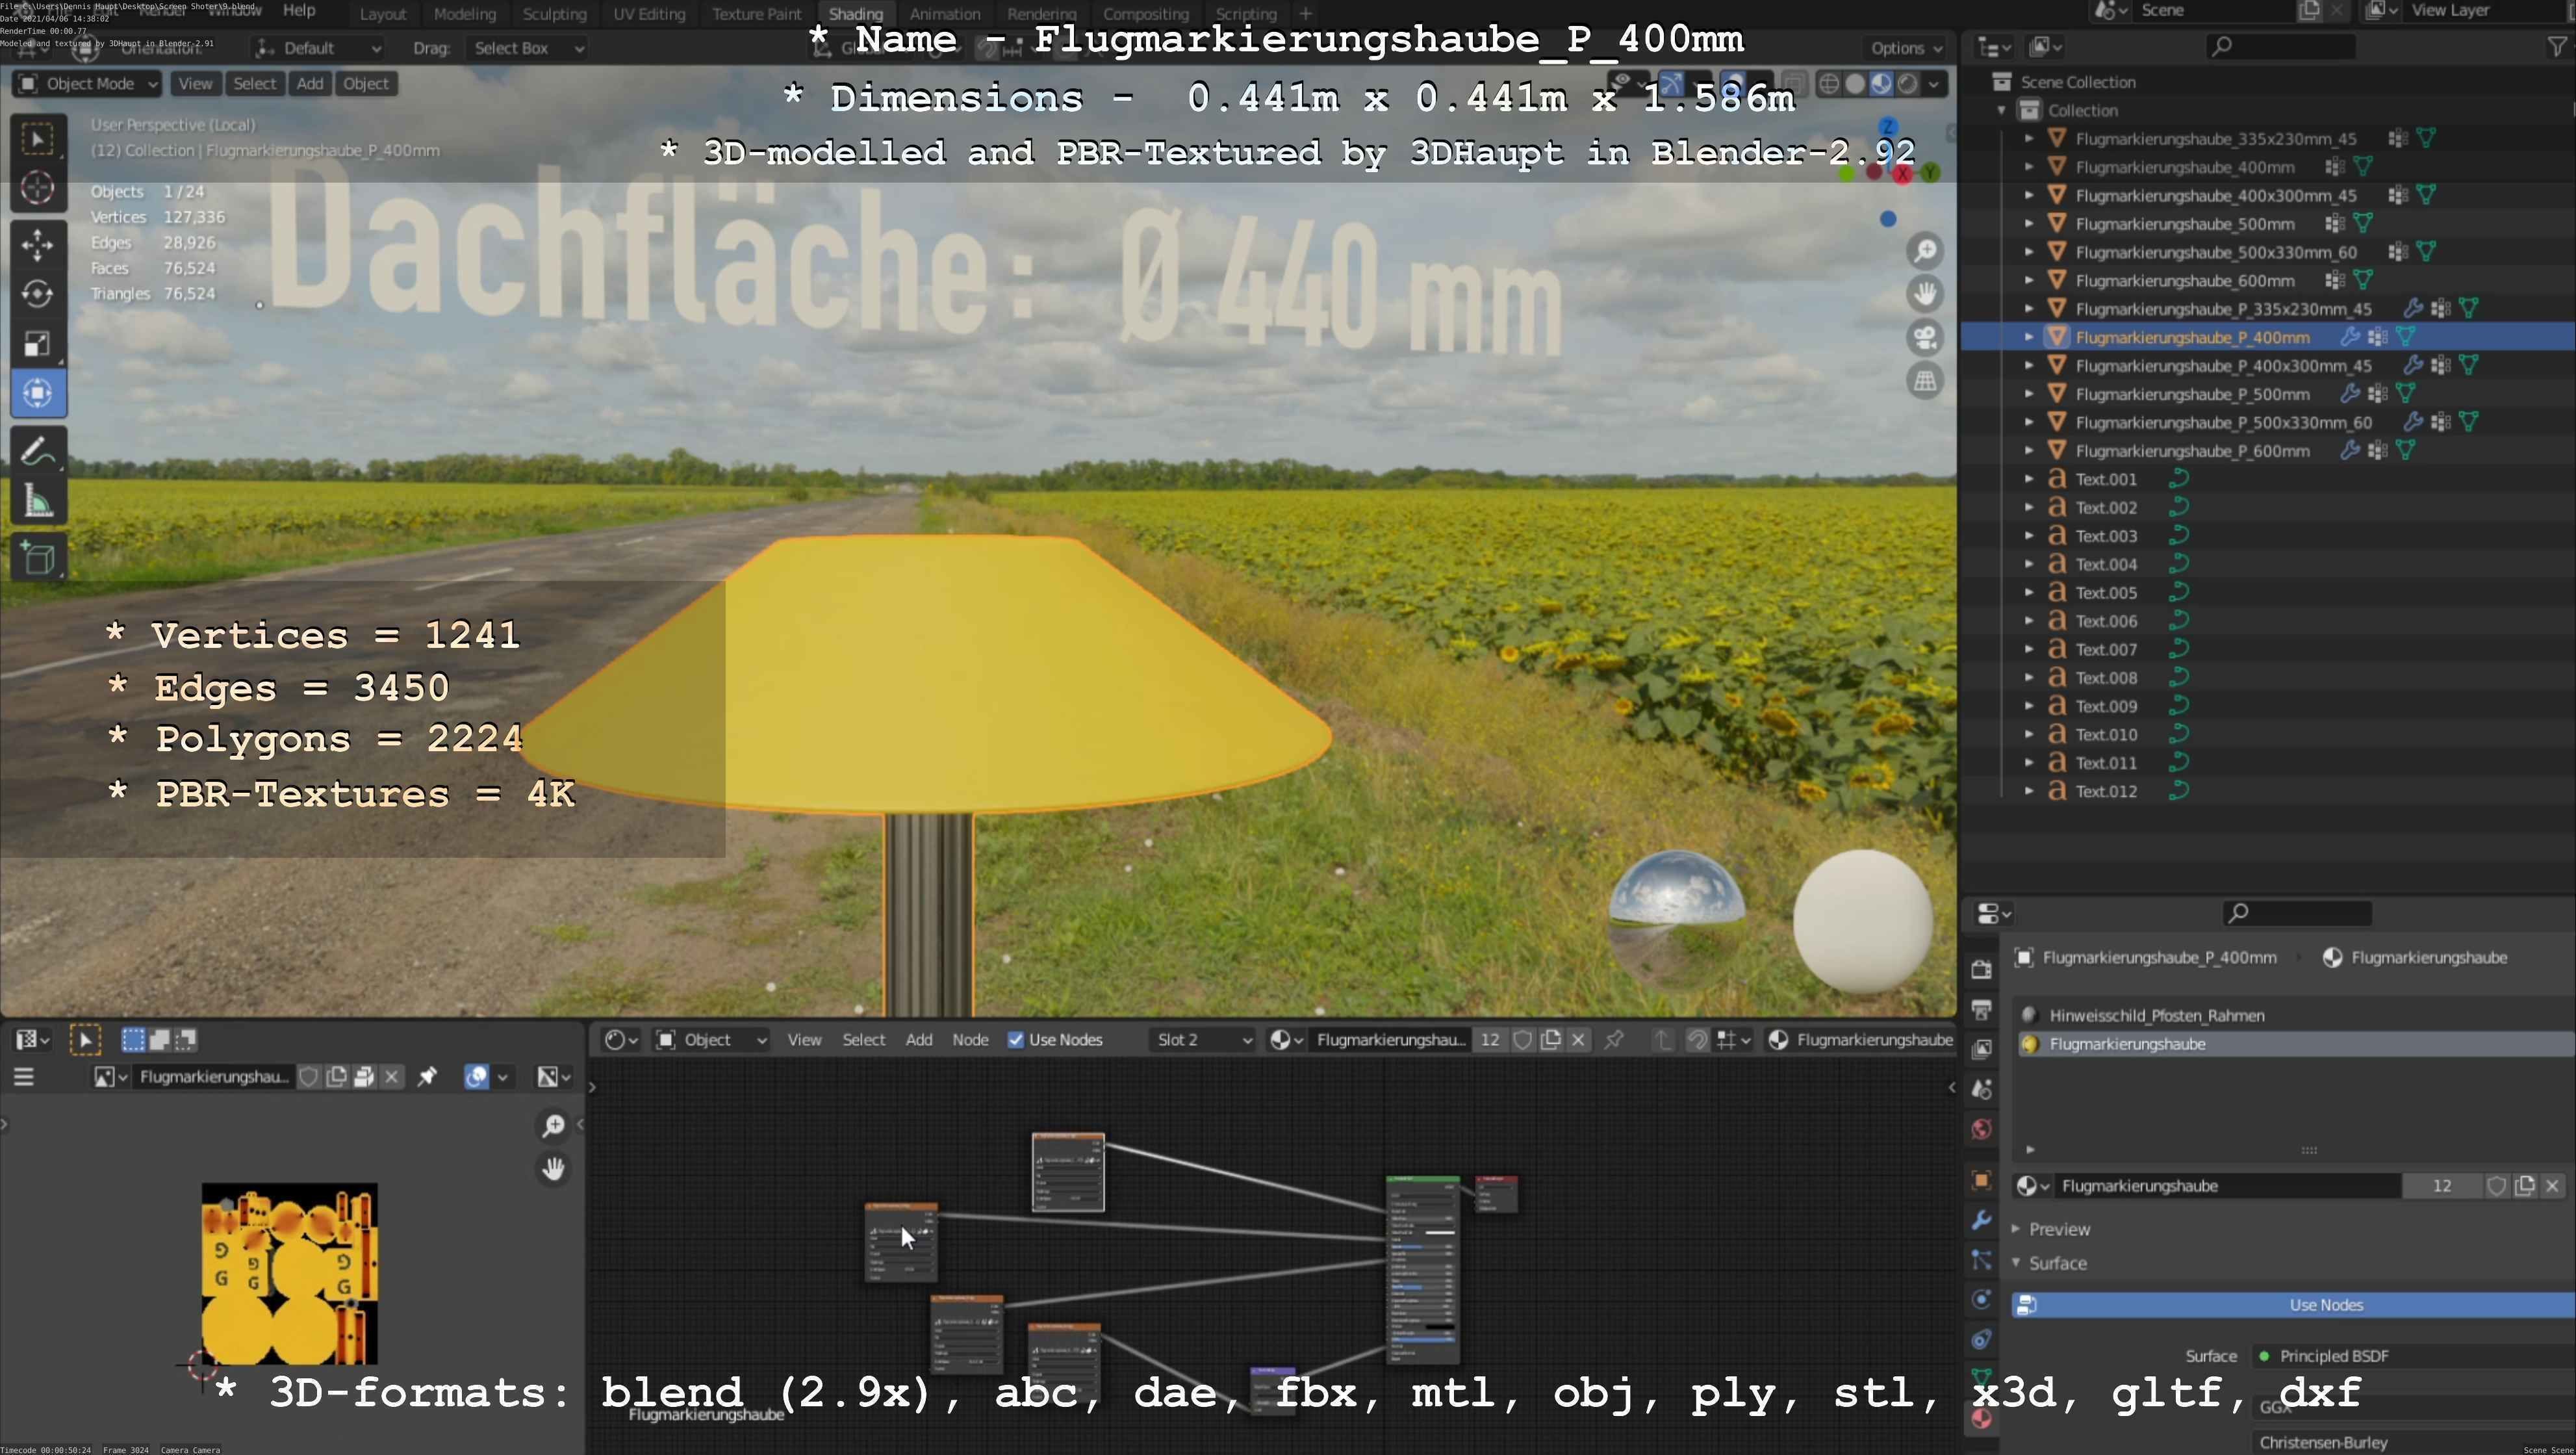Image resolution: width=2576 pixels, height=1455 pixels.
Task: Activate the Annotate pencil tool
Action: 38,451
